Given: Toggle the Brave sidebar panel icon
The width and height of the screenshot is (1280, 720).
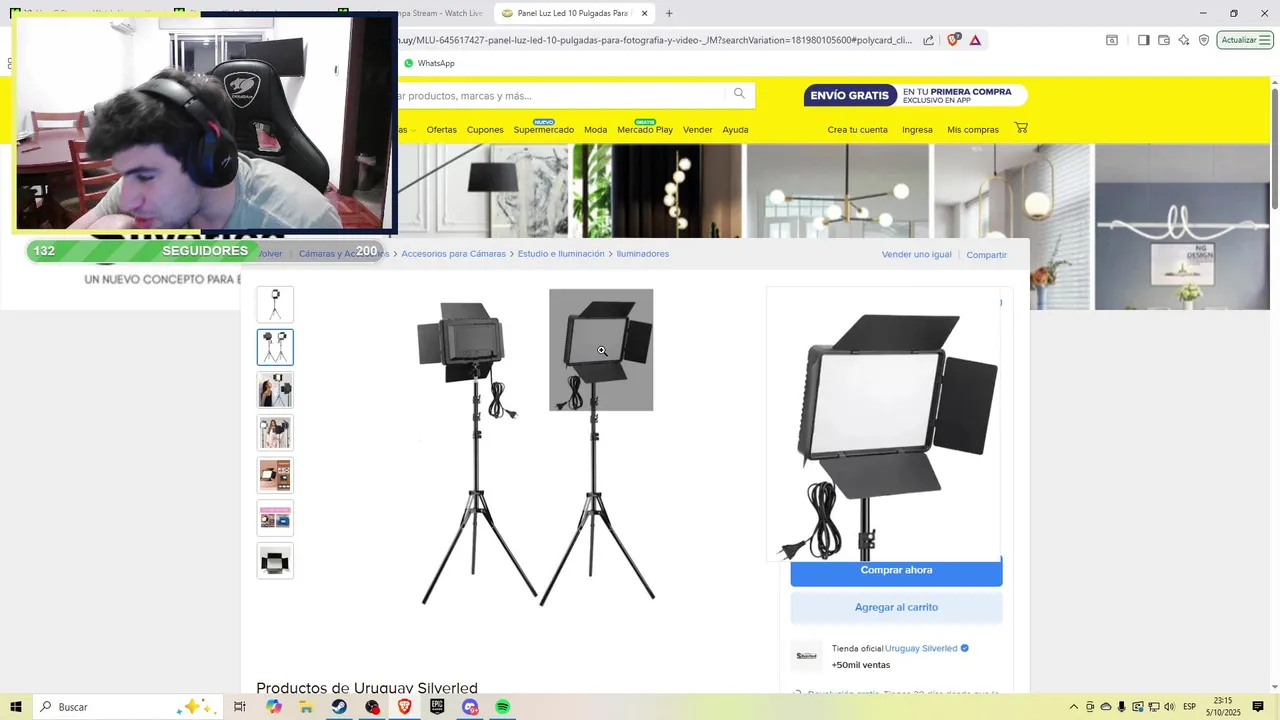Looking at the screenshot, I should [1143, 40].
